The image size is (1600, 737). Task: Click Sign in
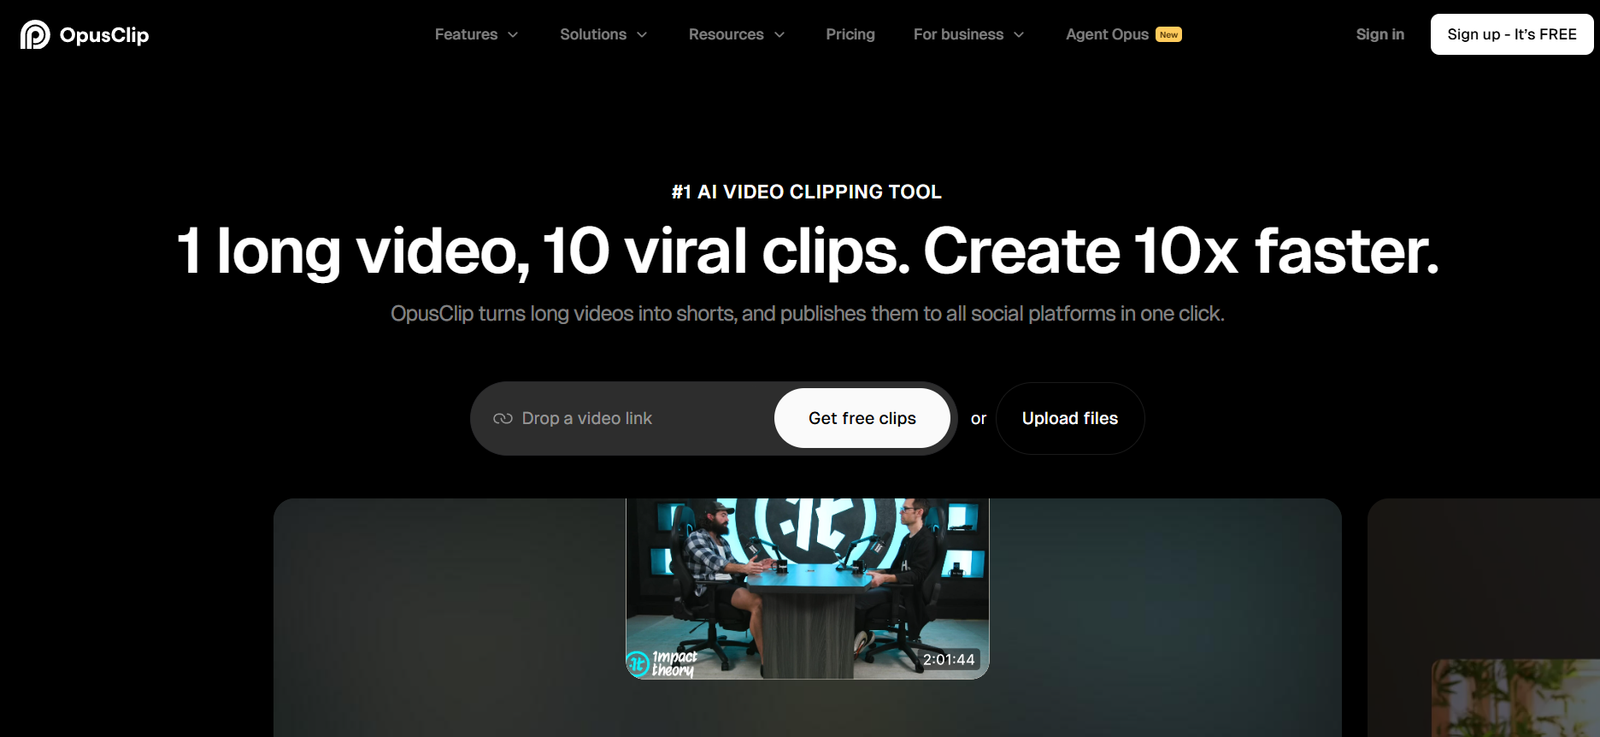pyautogui.click(x=1380, y=34)
